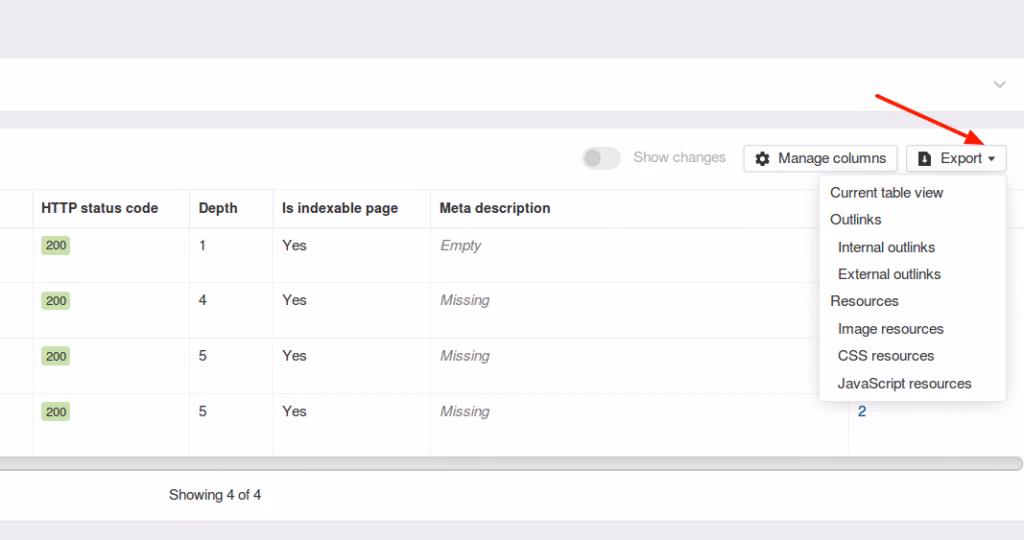Image resolution: width=1024 pixels, height=540 pixels.
Task: Click the Depth column header
Action: tap(218, 208)
